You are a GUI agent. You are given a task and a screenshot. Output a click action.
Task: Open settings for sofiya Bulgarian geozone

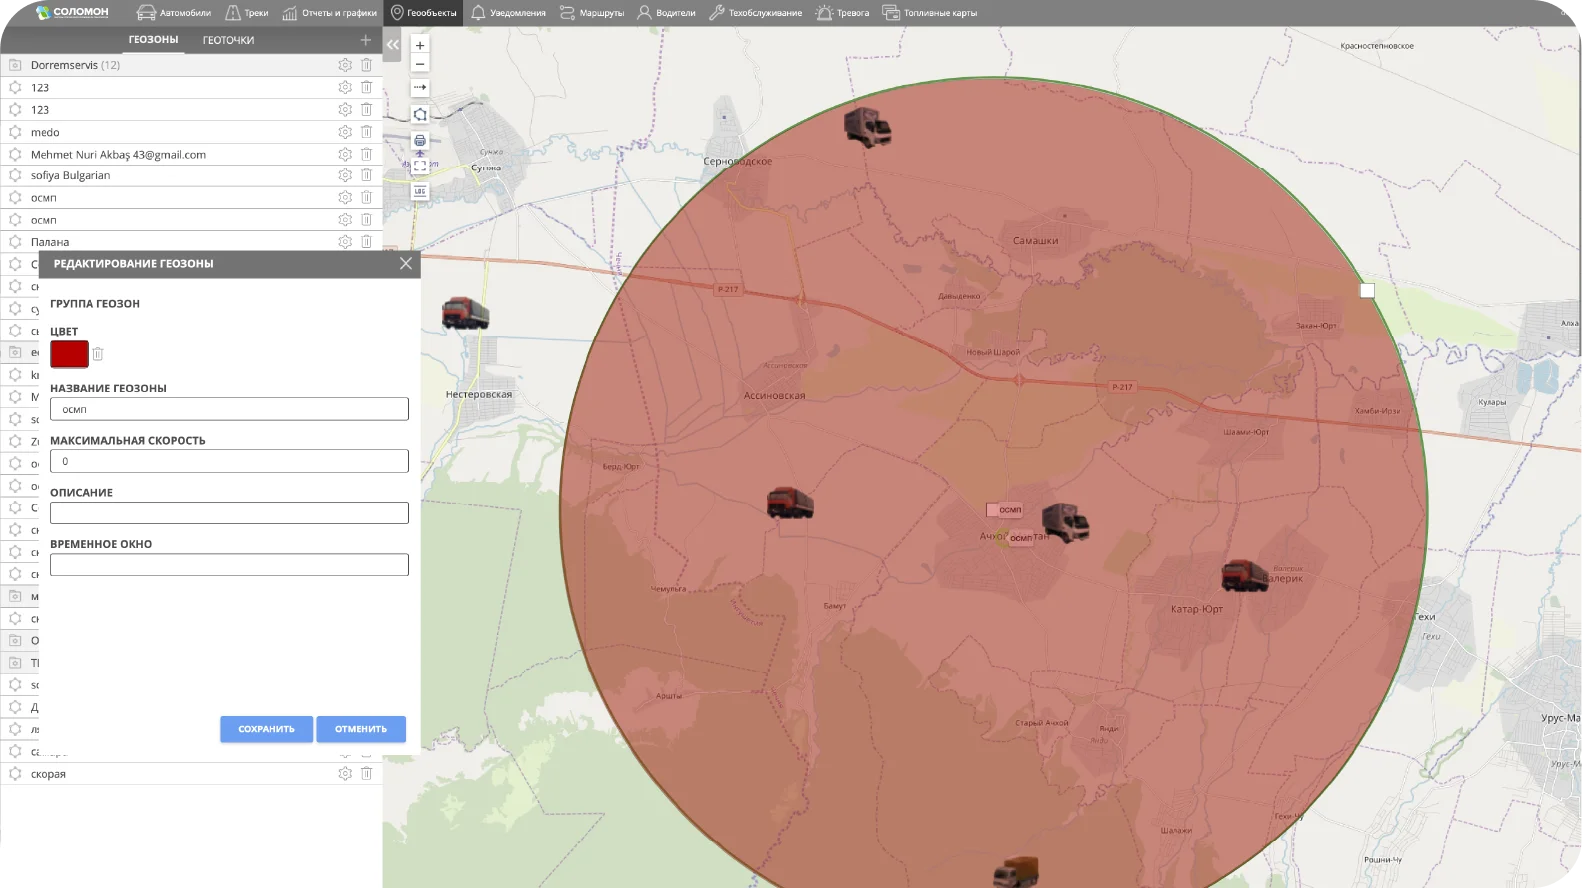pyautogui.click(x=345, y=175)
